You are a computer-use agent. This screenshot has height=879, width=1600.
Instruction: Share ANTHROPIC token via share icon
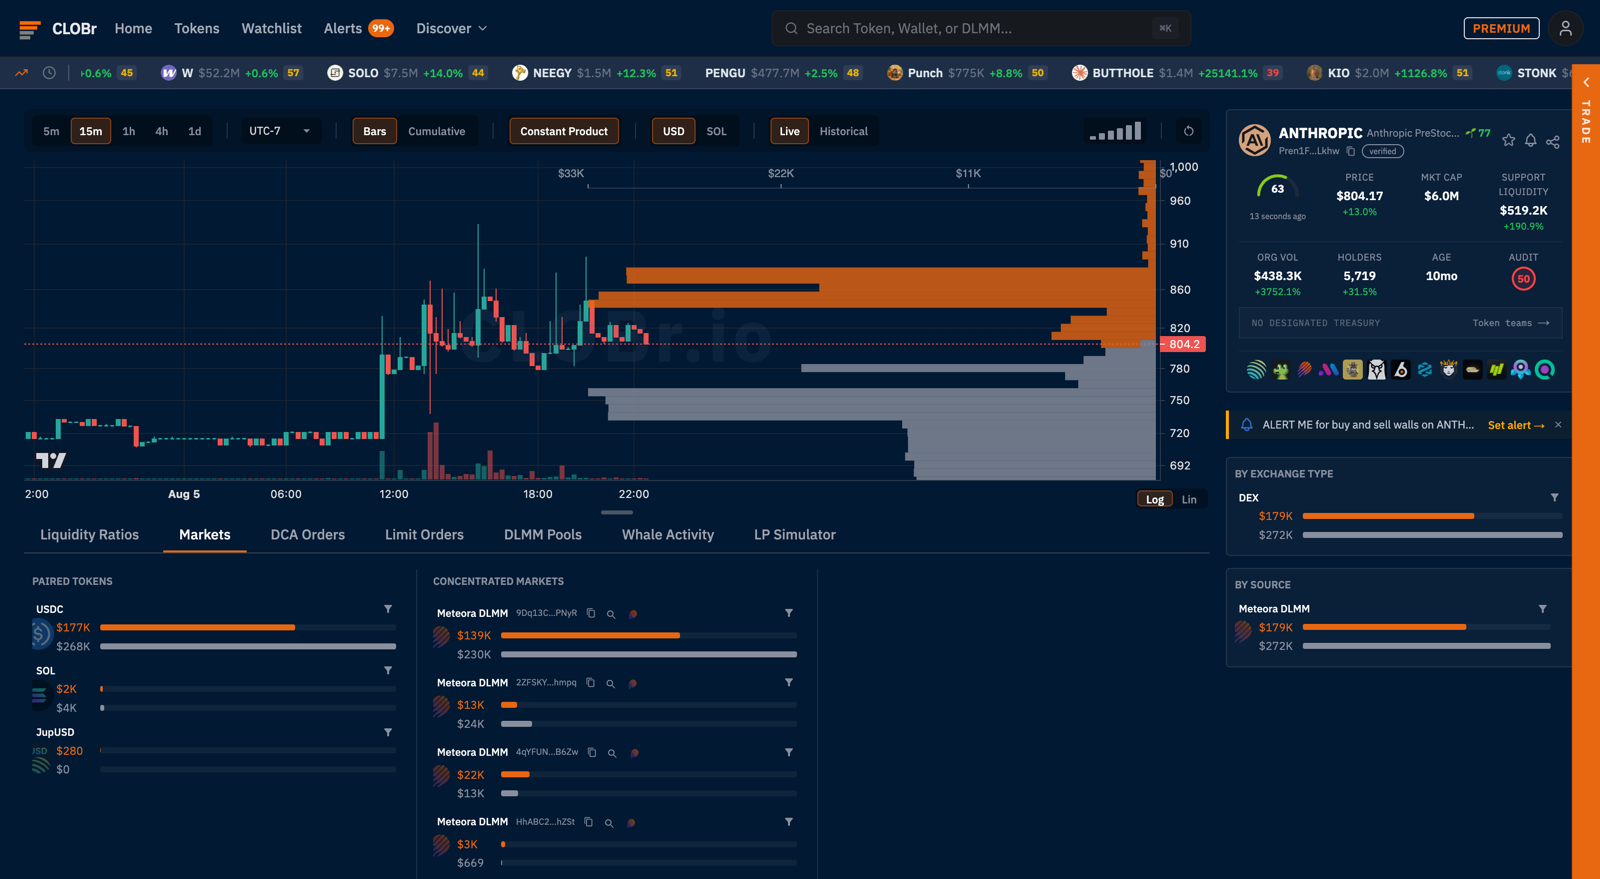tap(1553, 141)
